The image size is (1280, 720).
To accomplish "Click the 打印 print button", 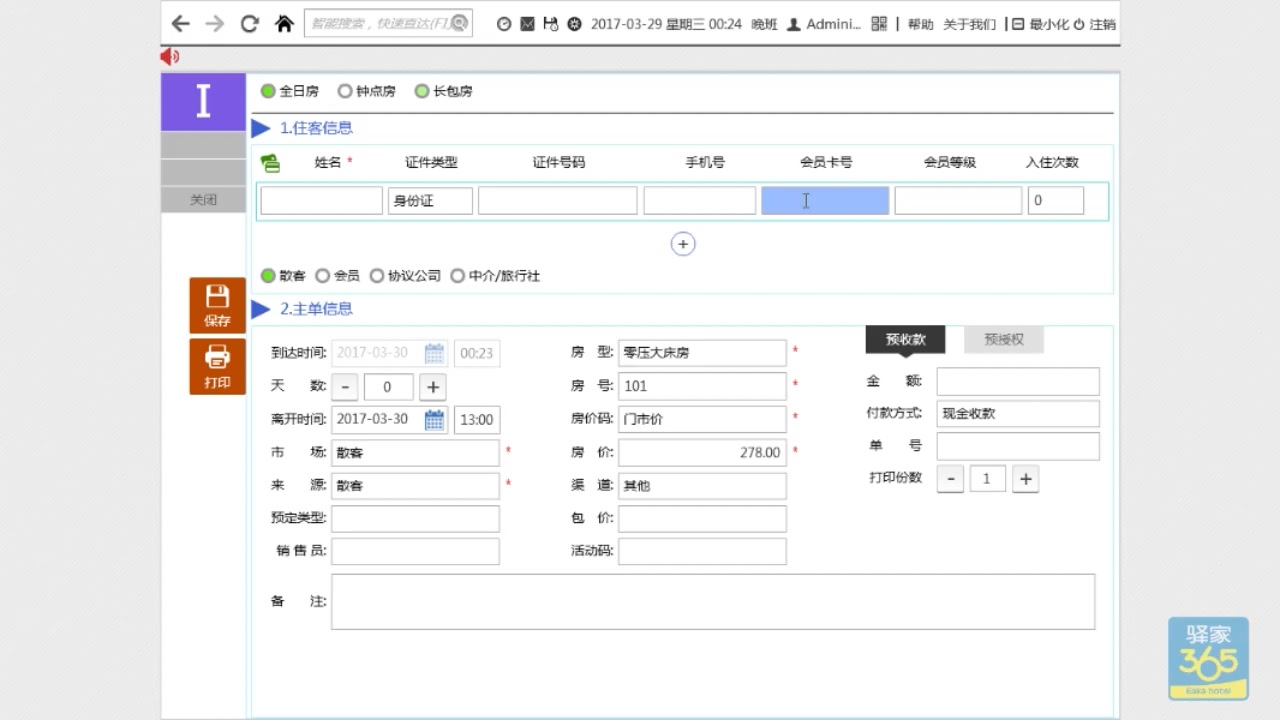I will [x=217, y=366].
